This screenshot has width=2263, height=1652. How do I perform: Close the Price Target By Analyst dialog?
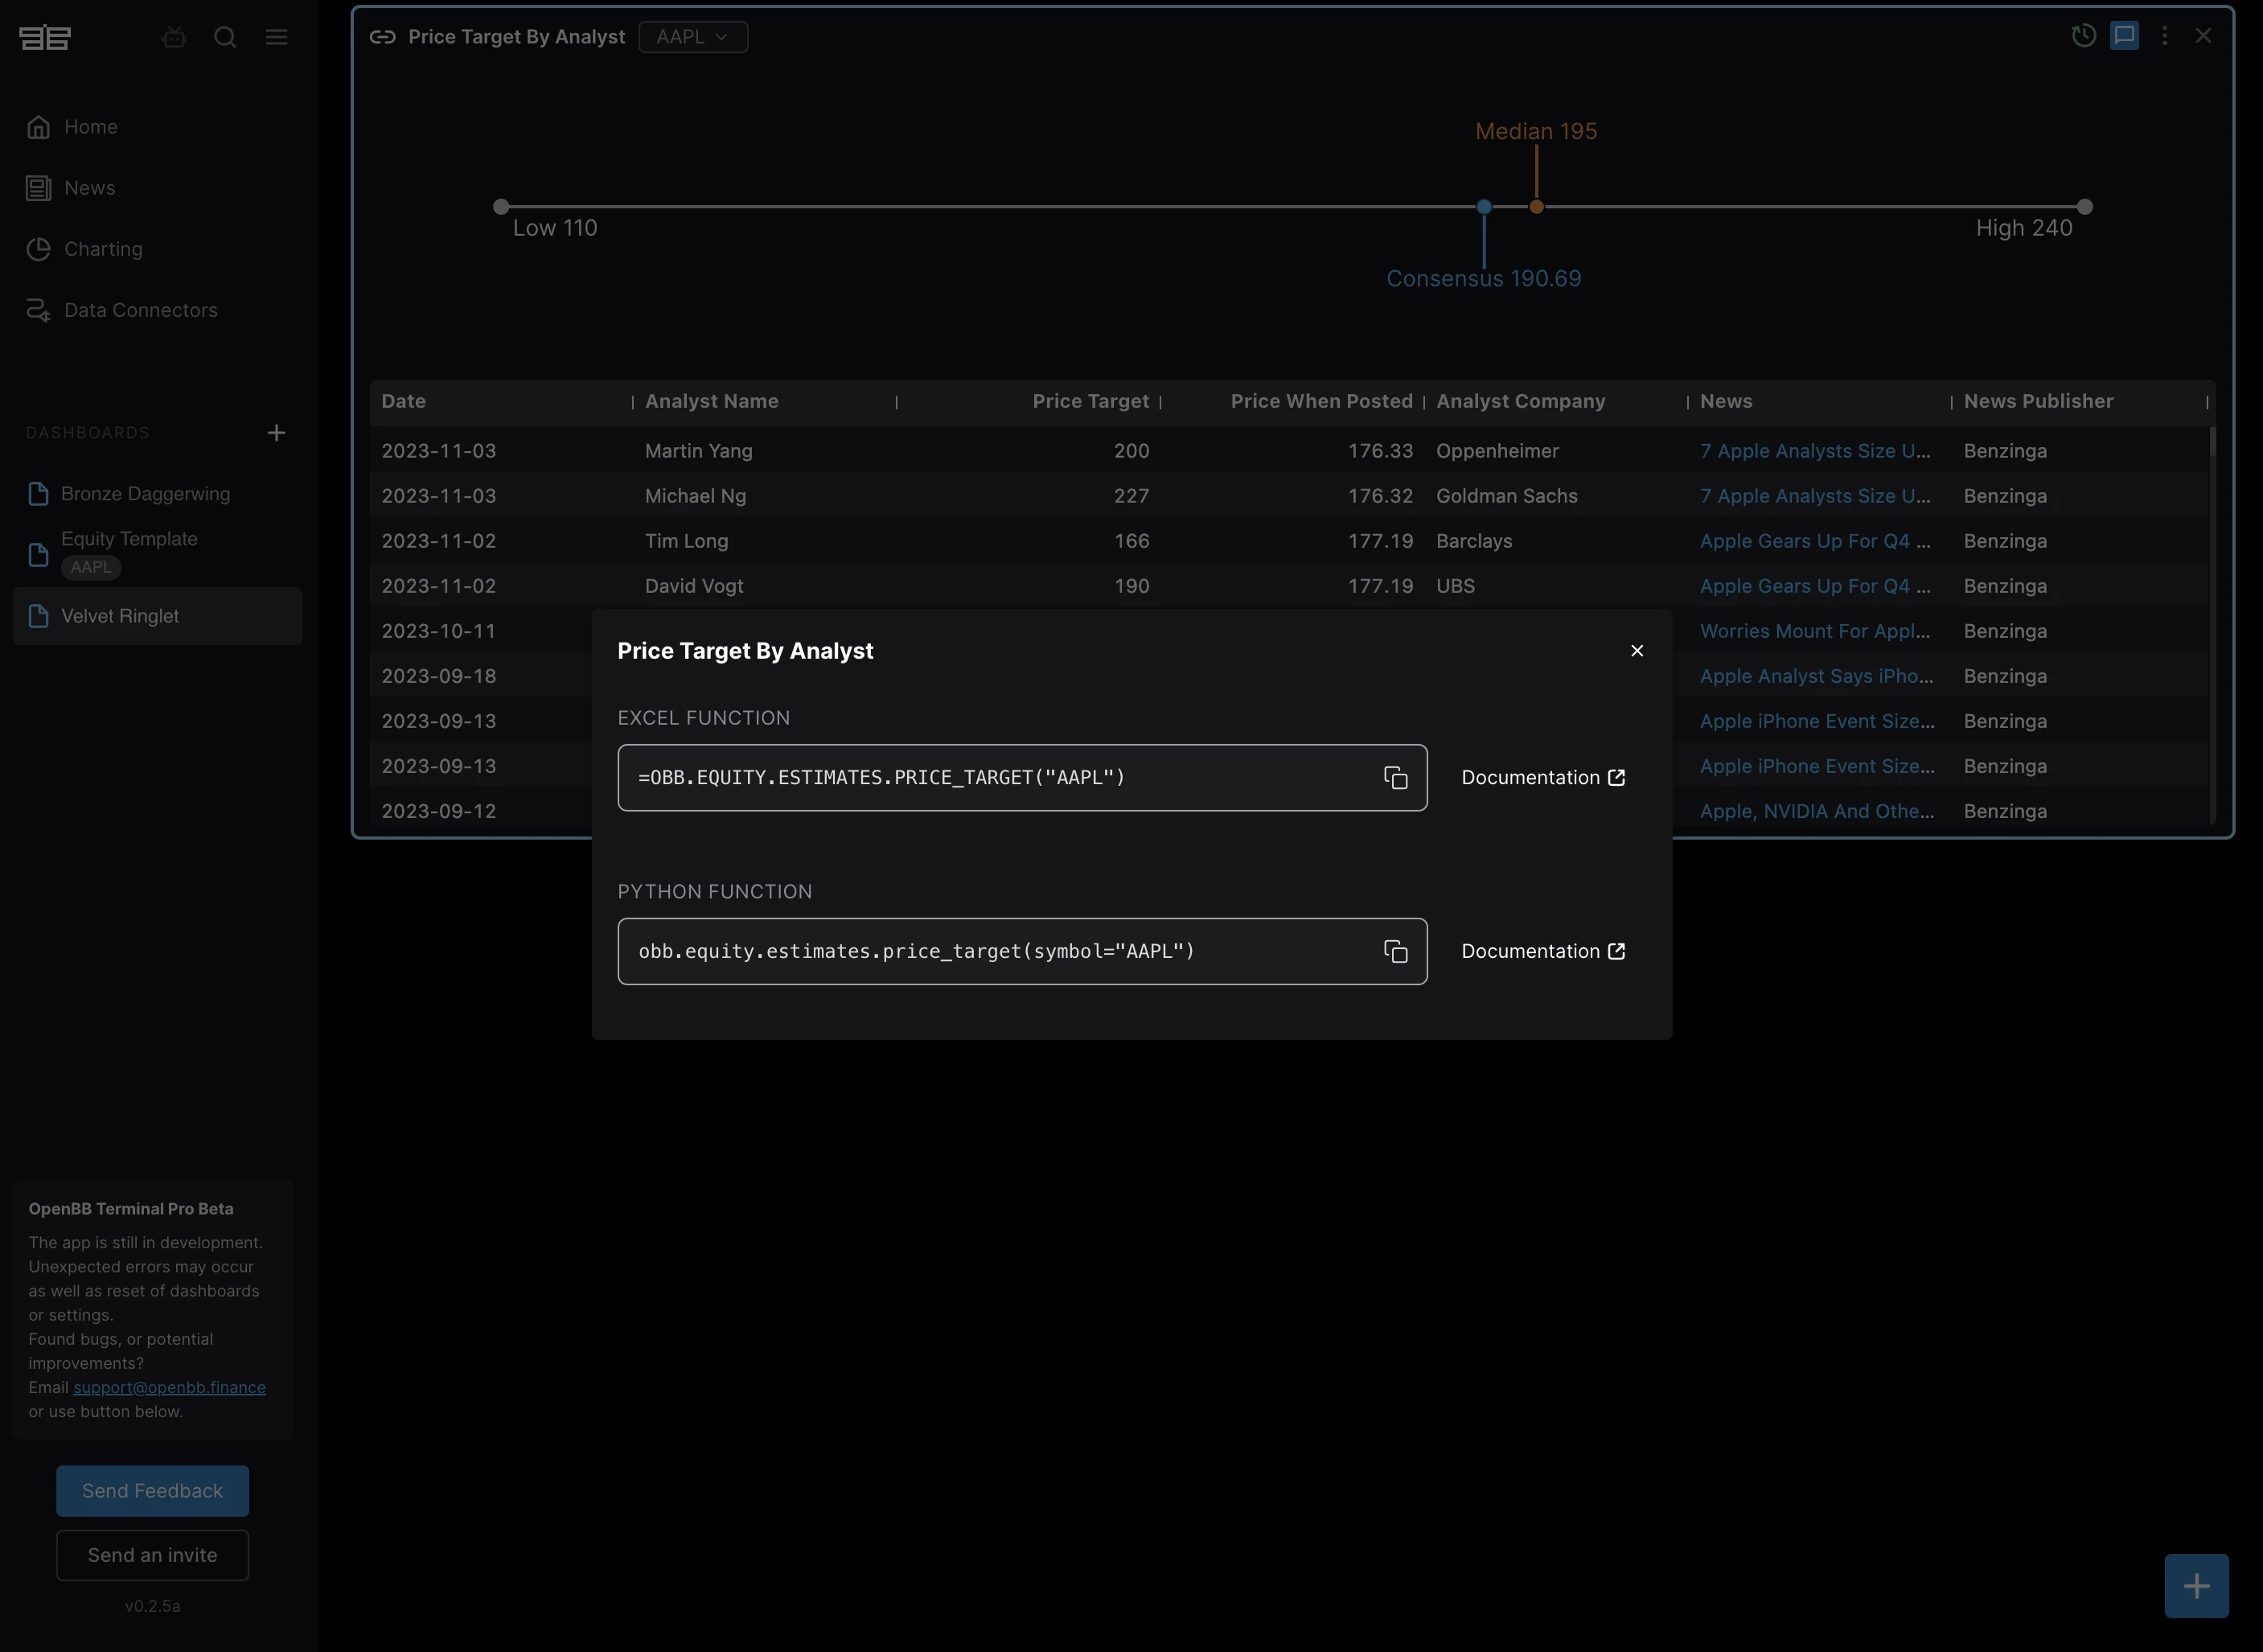(1636, 651)
